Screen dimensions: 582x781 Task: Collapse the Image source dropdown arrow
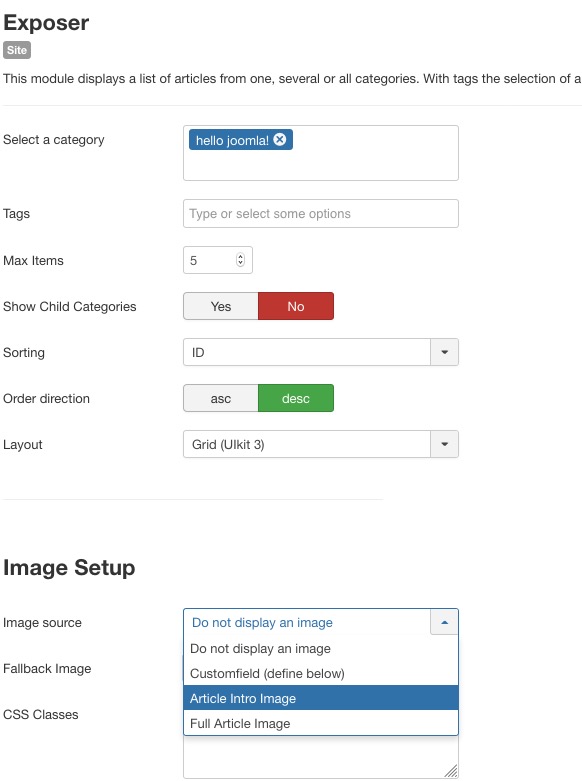(444, 622)
